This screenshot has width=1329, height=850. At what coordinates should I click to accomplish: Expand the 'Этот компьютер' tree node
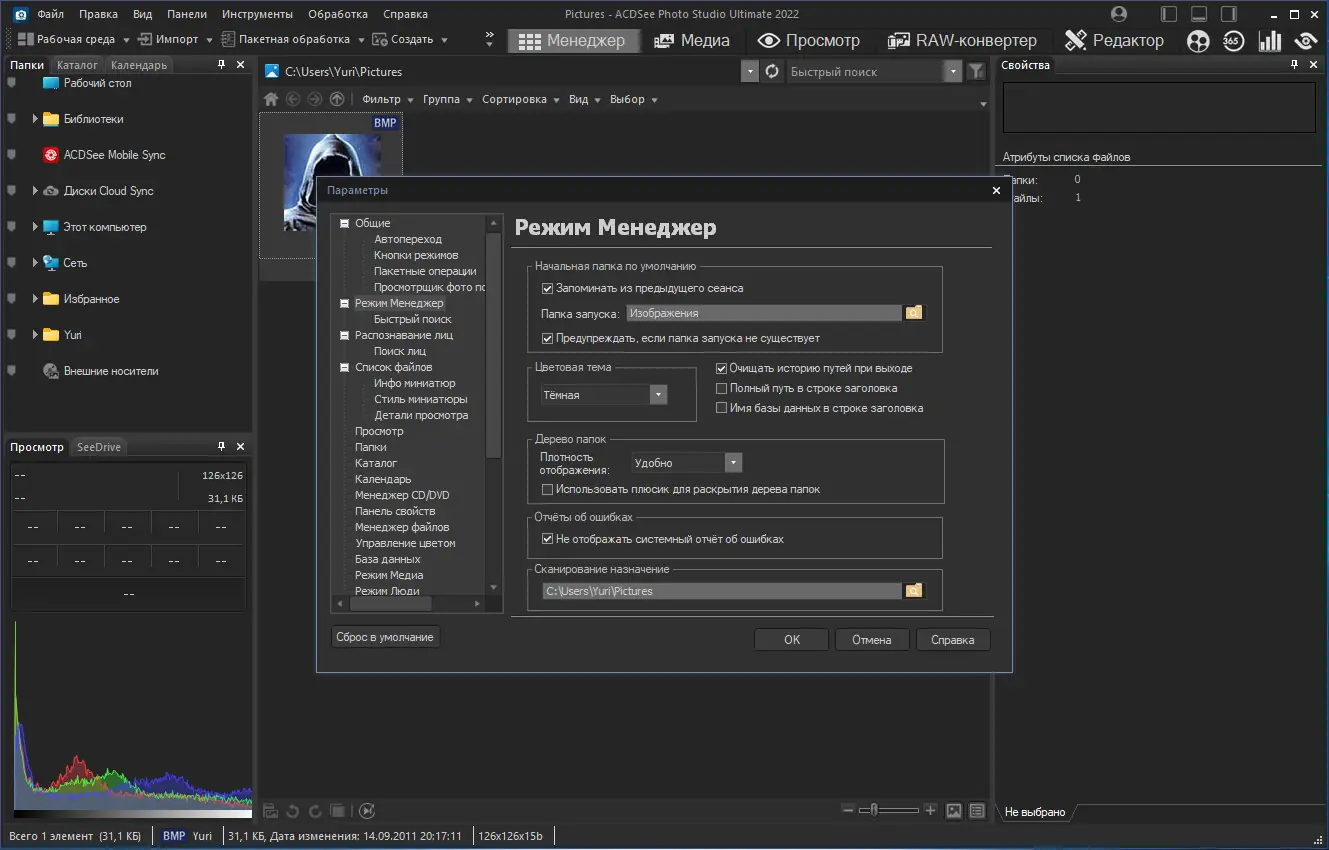[x=35, y=227]
